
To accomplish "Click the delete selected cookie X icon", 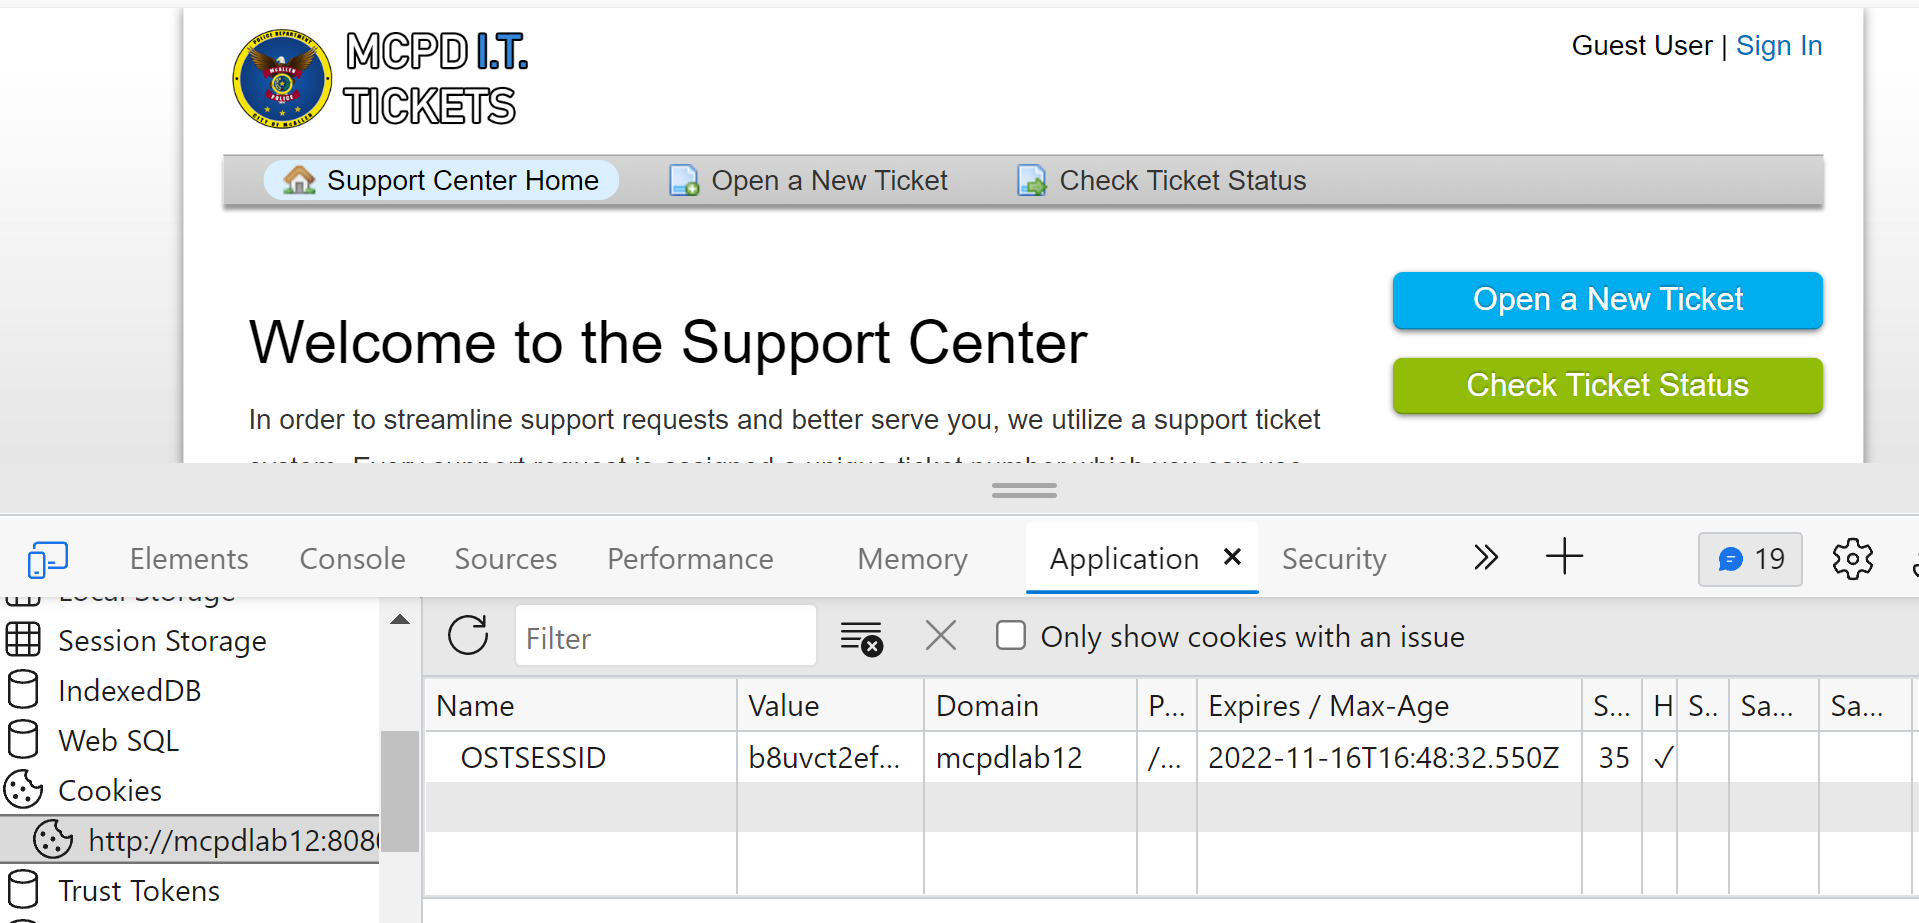I will tap(940, 636).
